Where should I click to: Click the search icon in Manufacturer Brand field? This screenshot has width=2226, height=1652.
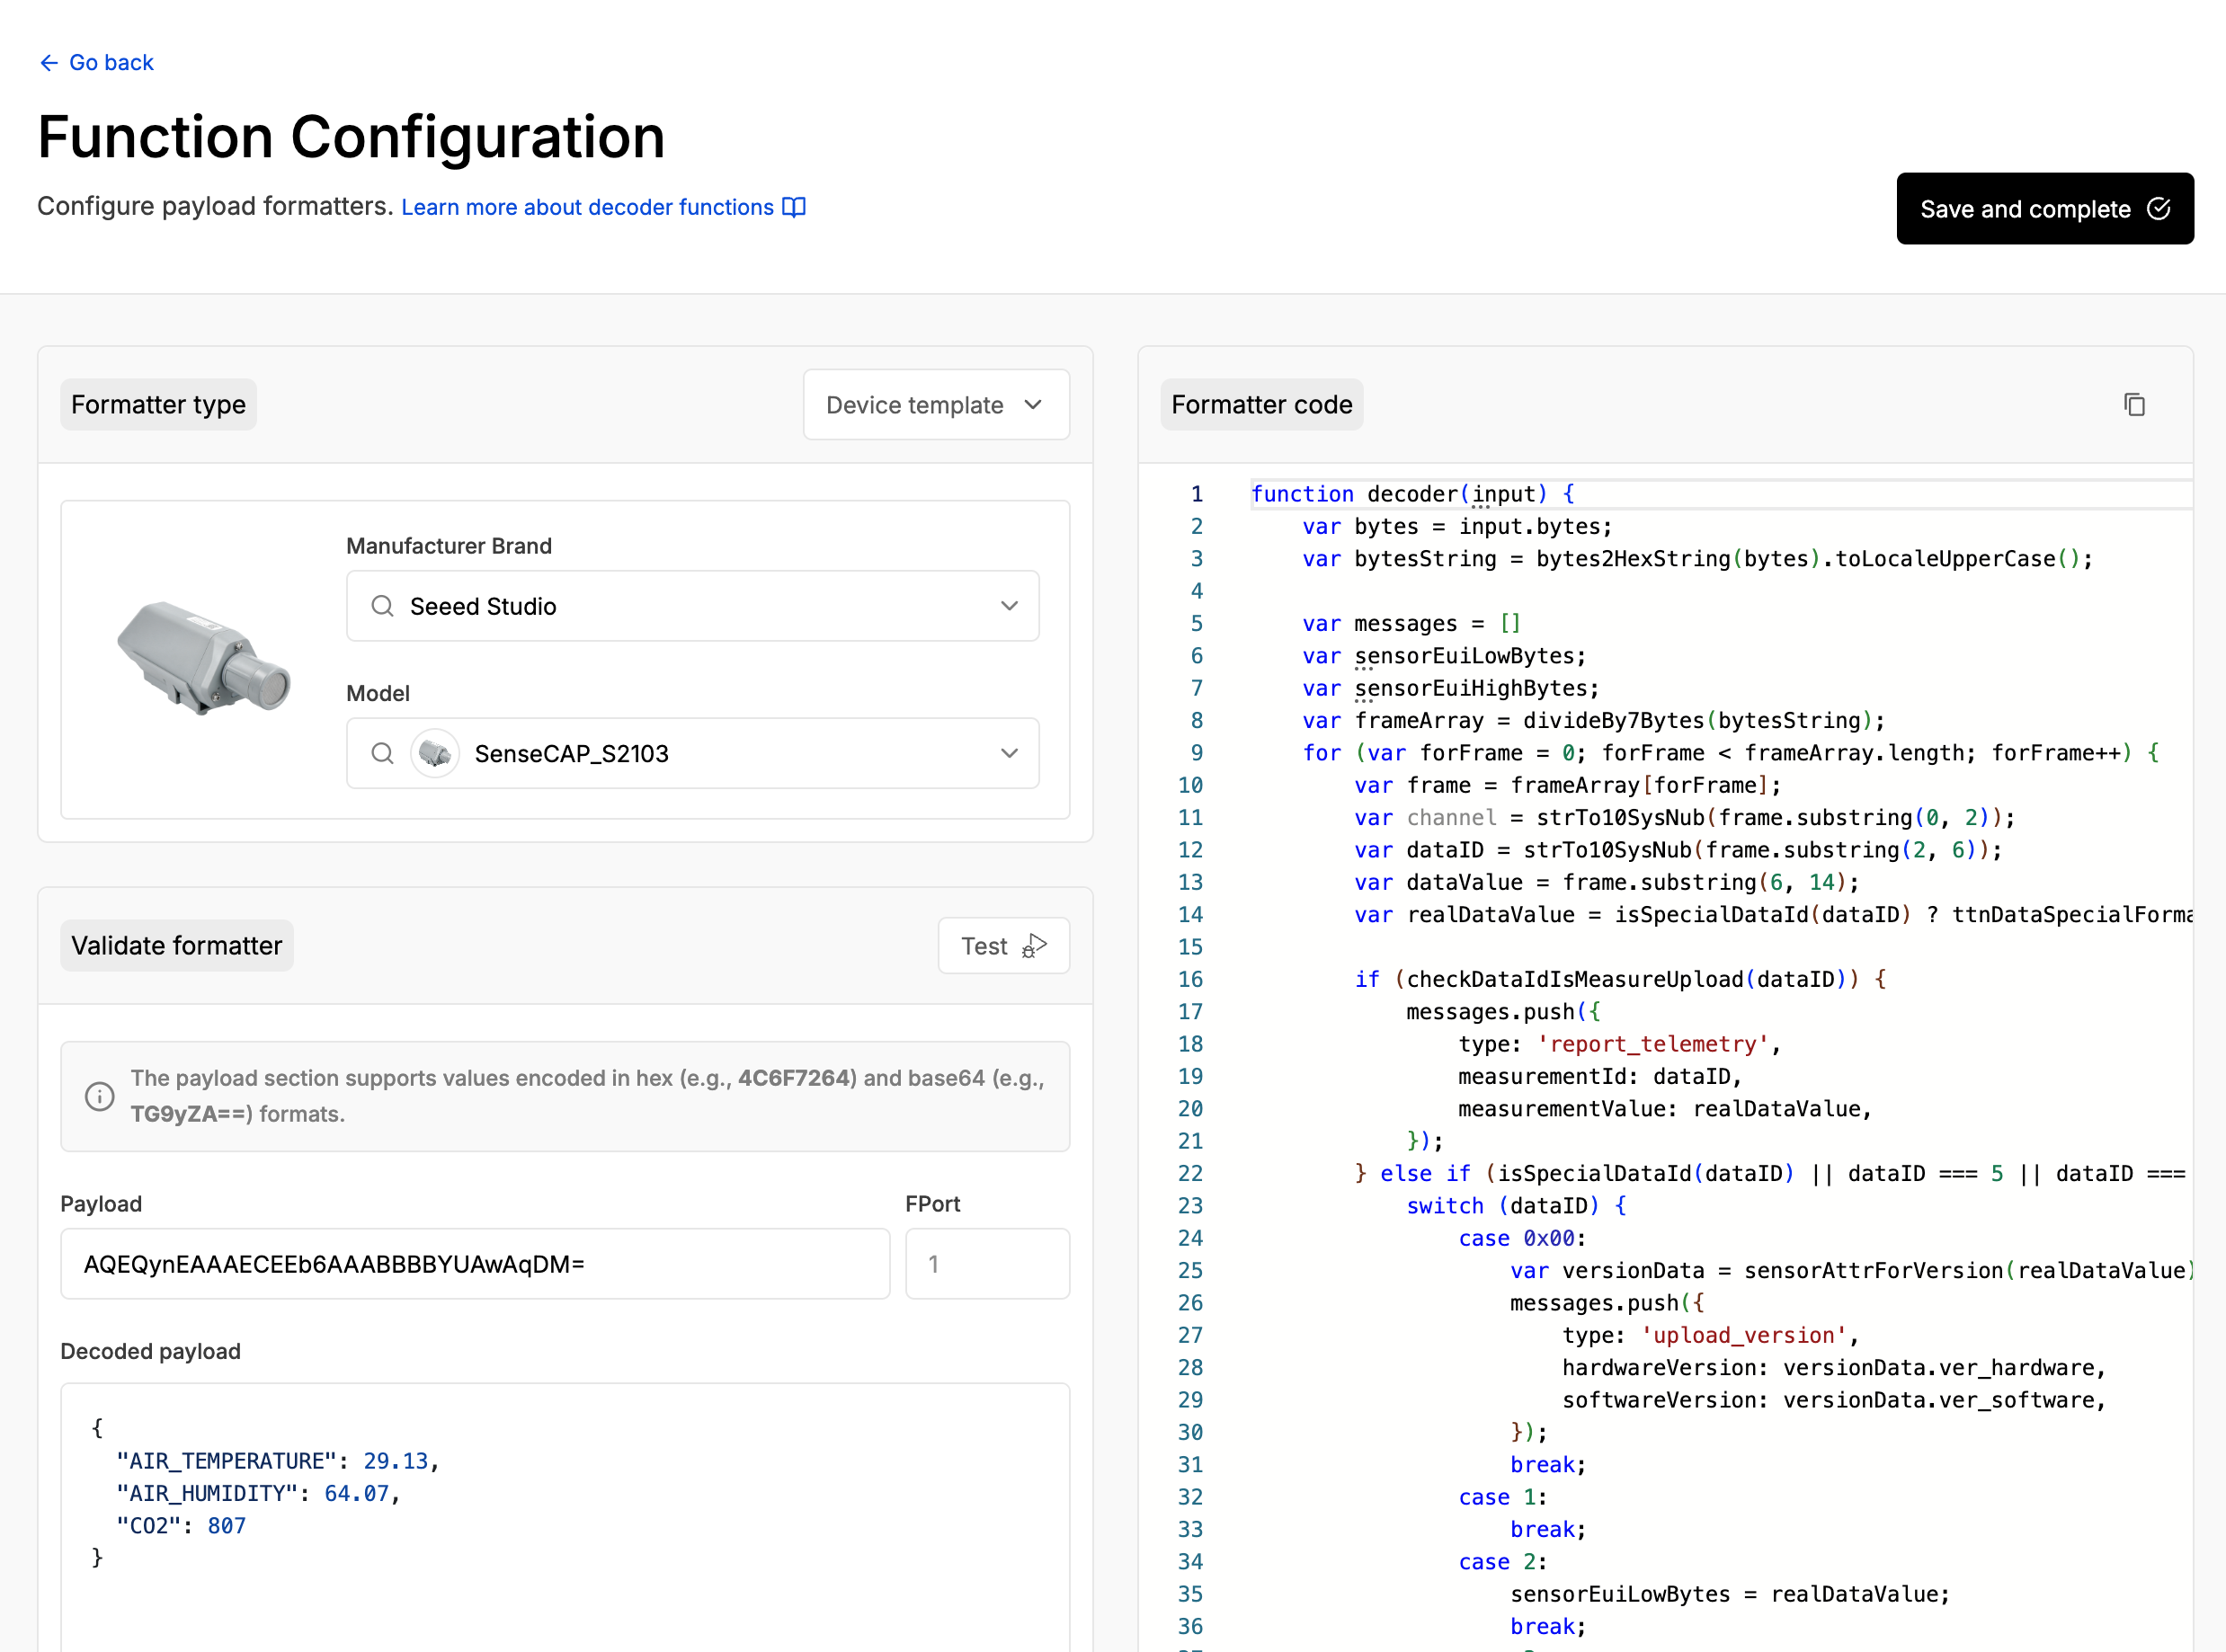coord(382,606)
